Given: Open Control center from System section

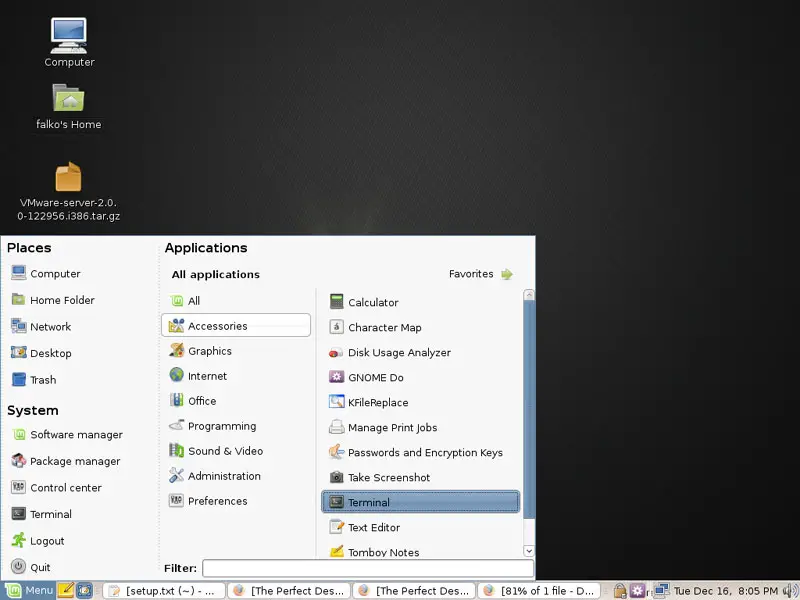Looking at the screenshot, I should (56, 488).
